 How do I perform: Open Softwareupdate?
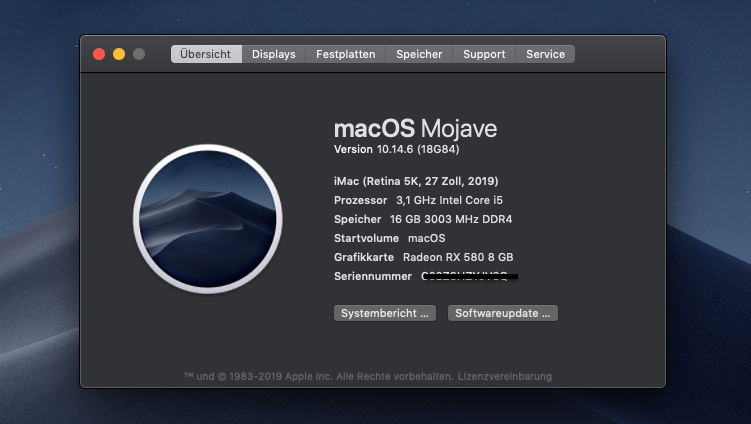point(502,313)
